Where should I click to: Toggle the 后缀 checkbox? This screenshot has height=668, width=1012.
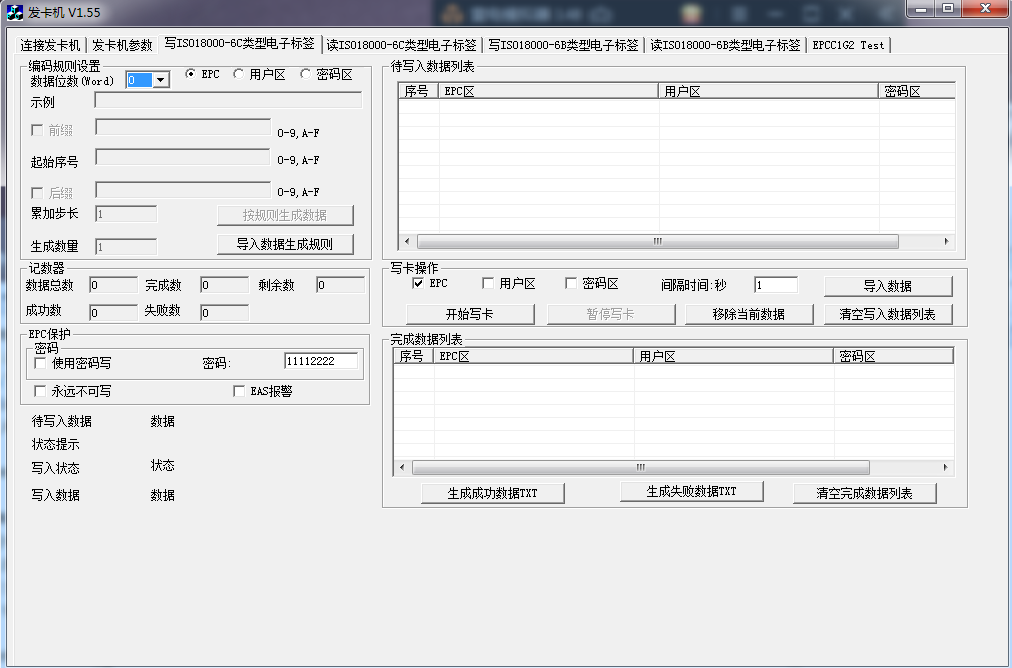[x=37, y=193]
